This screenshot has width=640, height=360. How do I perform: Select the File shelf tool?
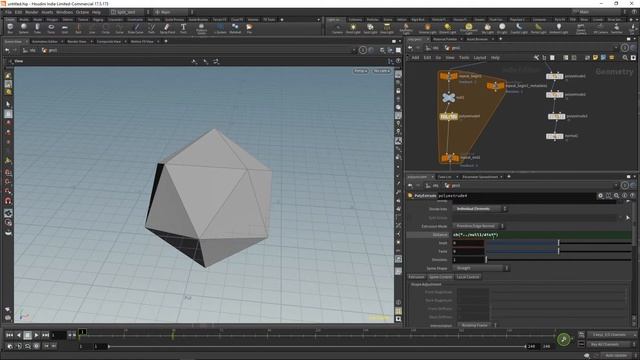[249, 28]
